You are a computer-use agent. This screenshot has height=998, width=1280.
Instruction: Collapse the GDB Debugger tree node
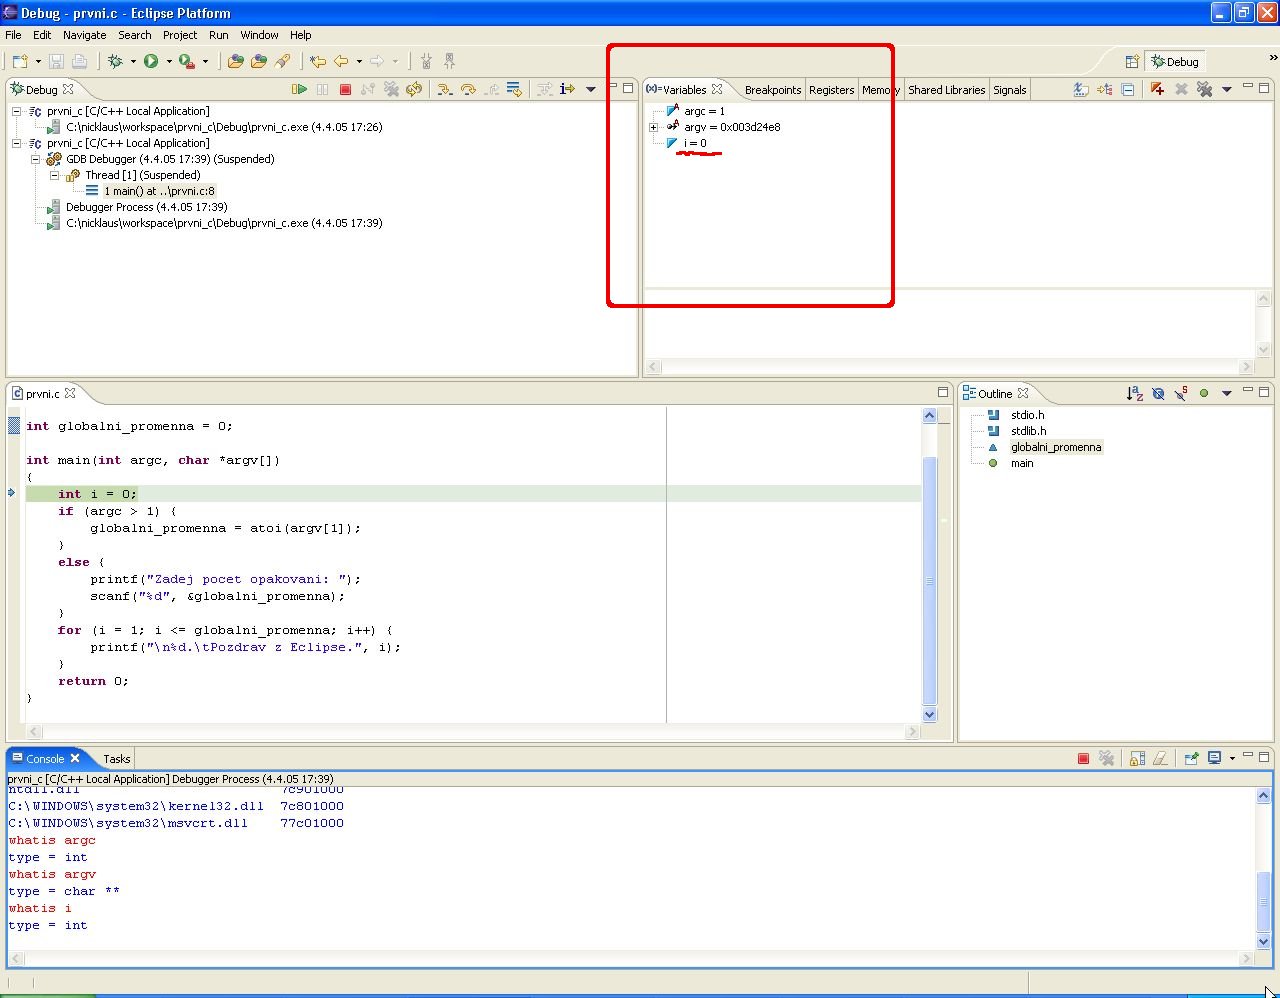(x=35, y=159)
